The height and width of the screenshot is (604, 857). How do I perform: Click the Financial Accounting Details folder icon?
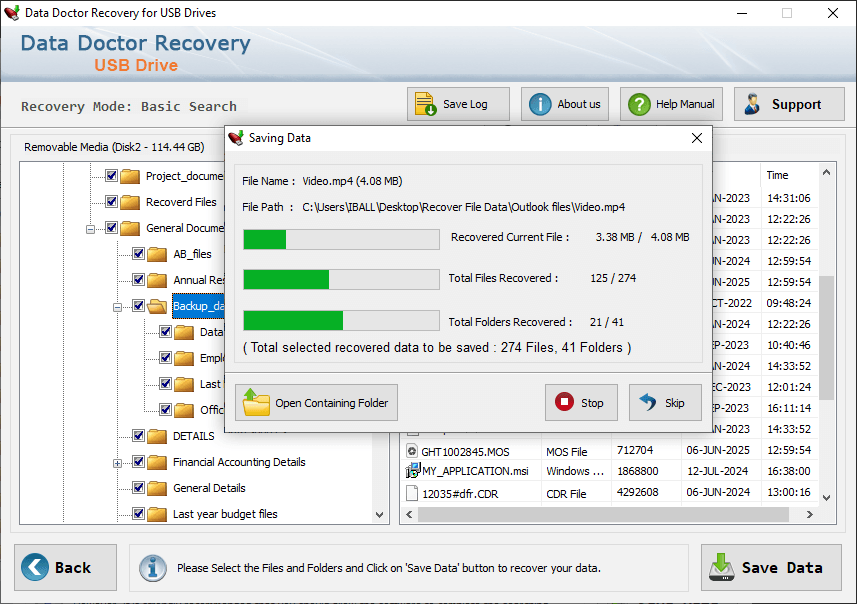pos(157,462)
